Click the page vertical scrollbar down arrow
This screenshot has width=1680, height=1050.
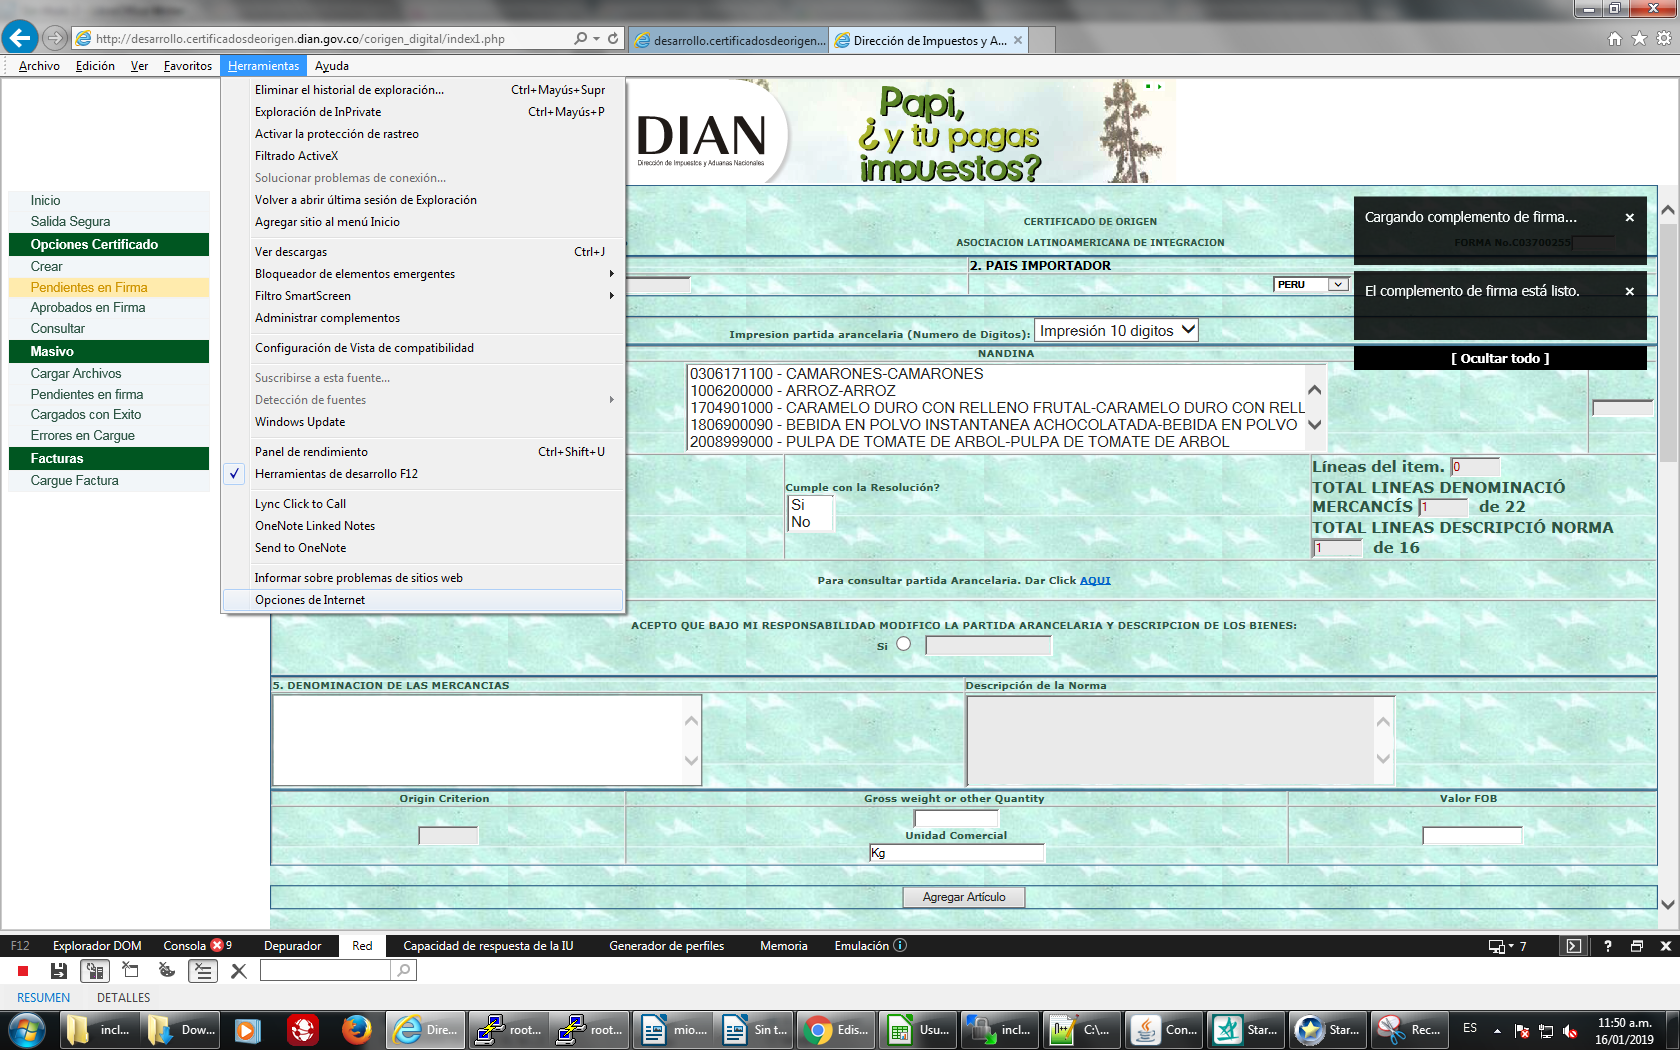click(1668, 904)
